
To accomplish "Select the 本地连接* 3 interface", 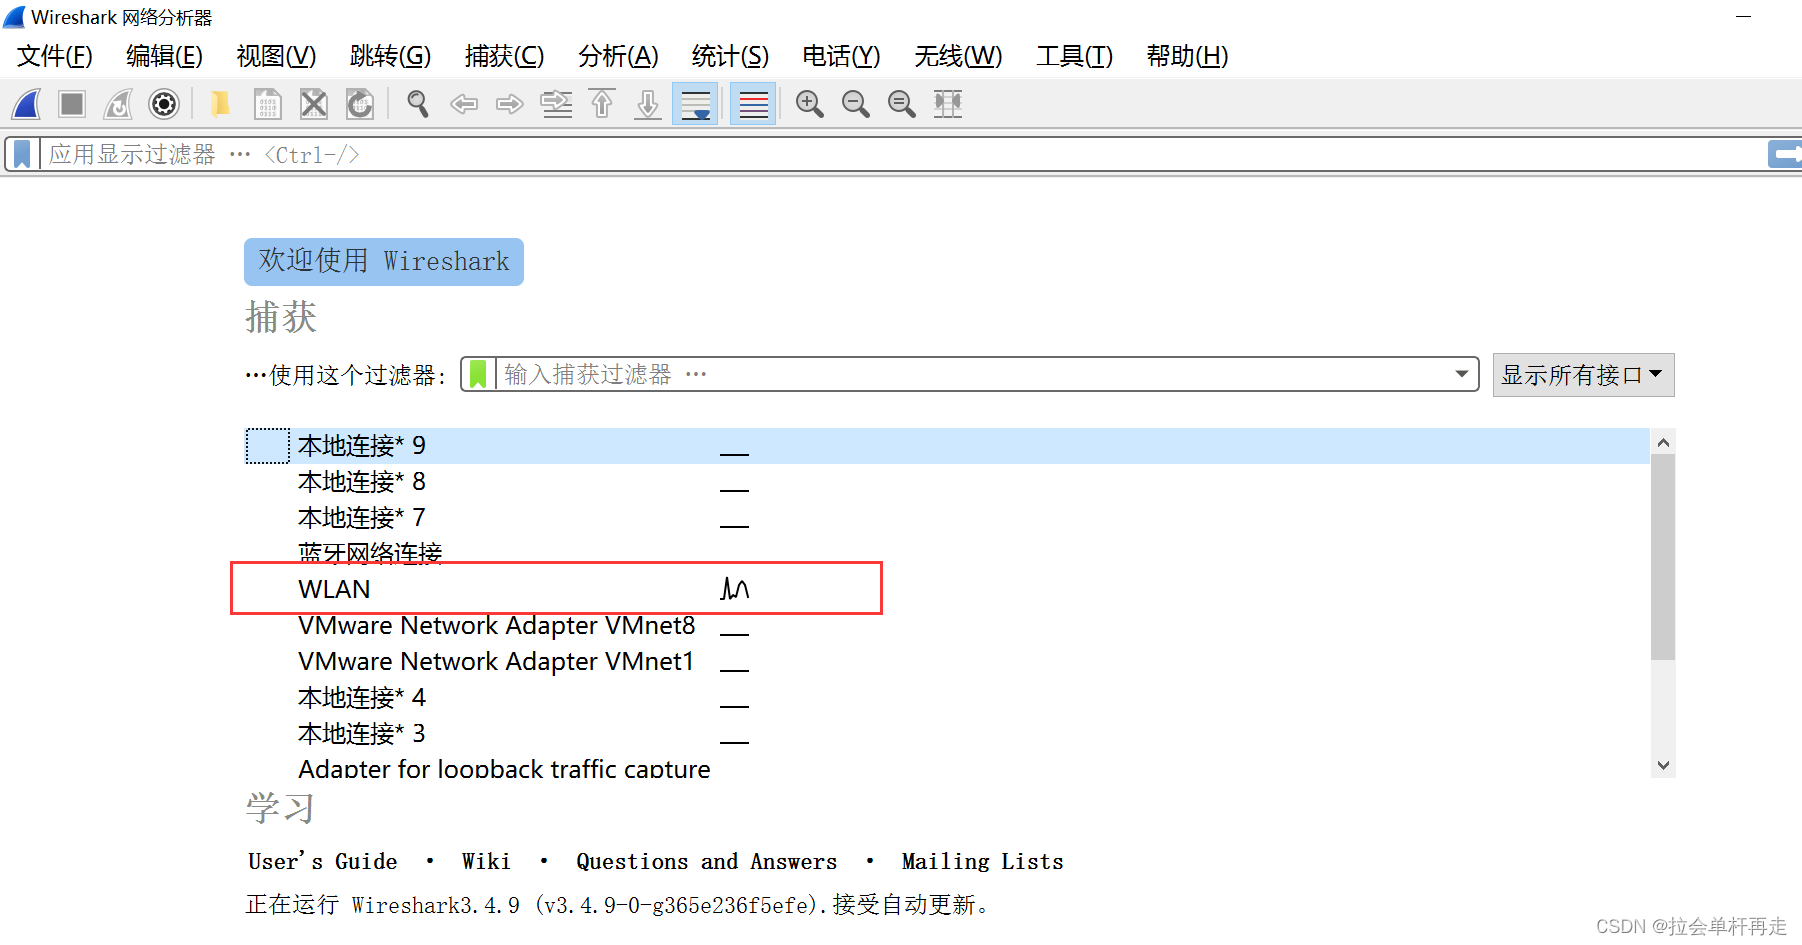I will coord(947,733).
